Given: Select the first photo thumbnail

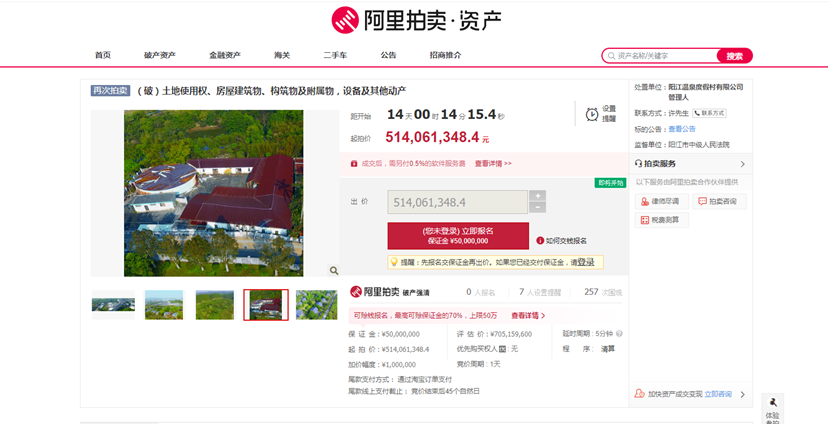Looking at the screenshot, I should pos(113,305).
